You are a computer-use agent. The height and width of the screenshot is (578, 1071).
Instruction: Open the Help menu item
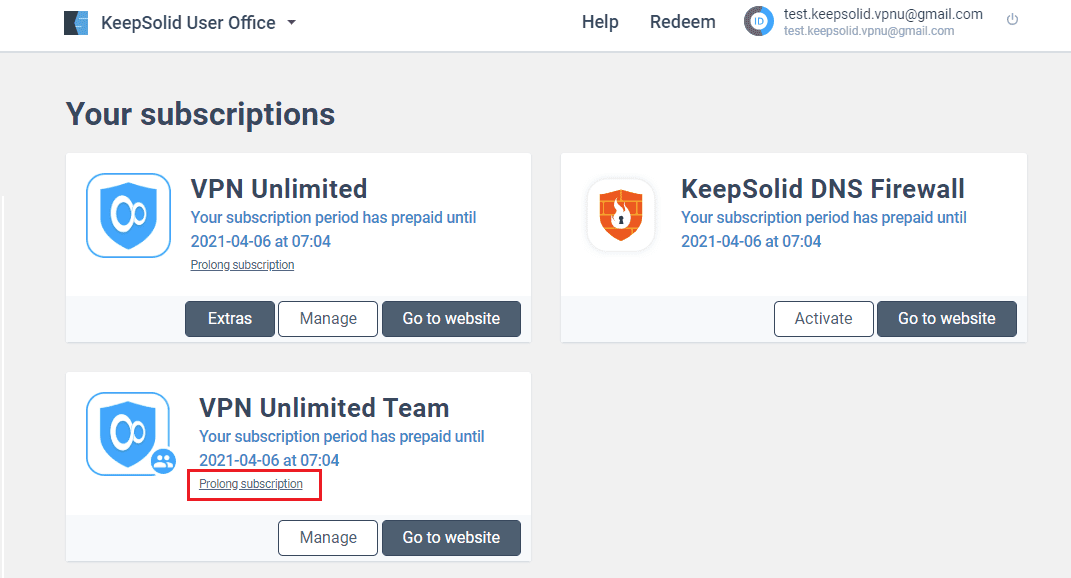(600, 22)
